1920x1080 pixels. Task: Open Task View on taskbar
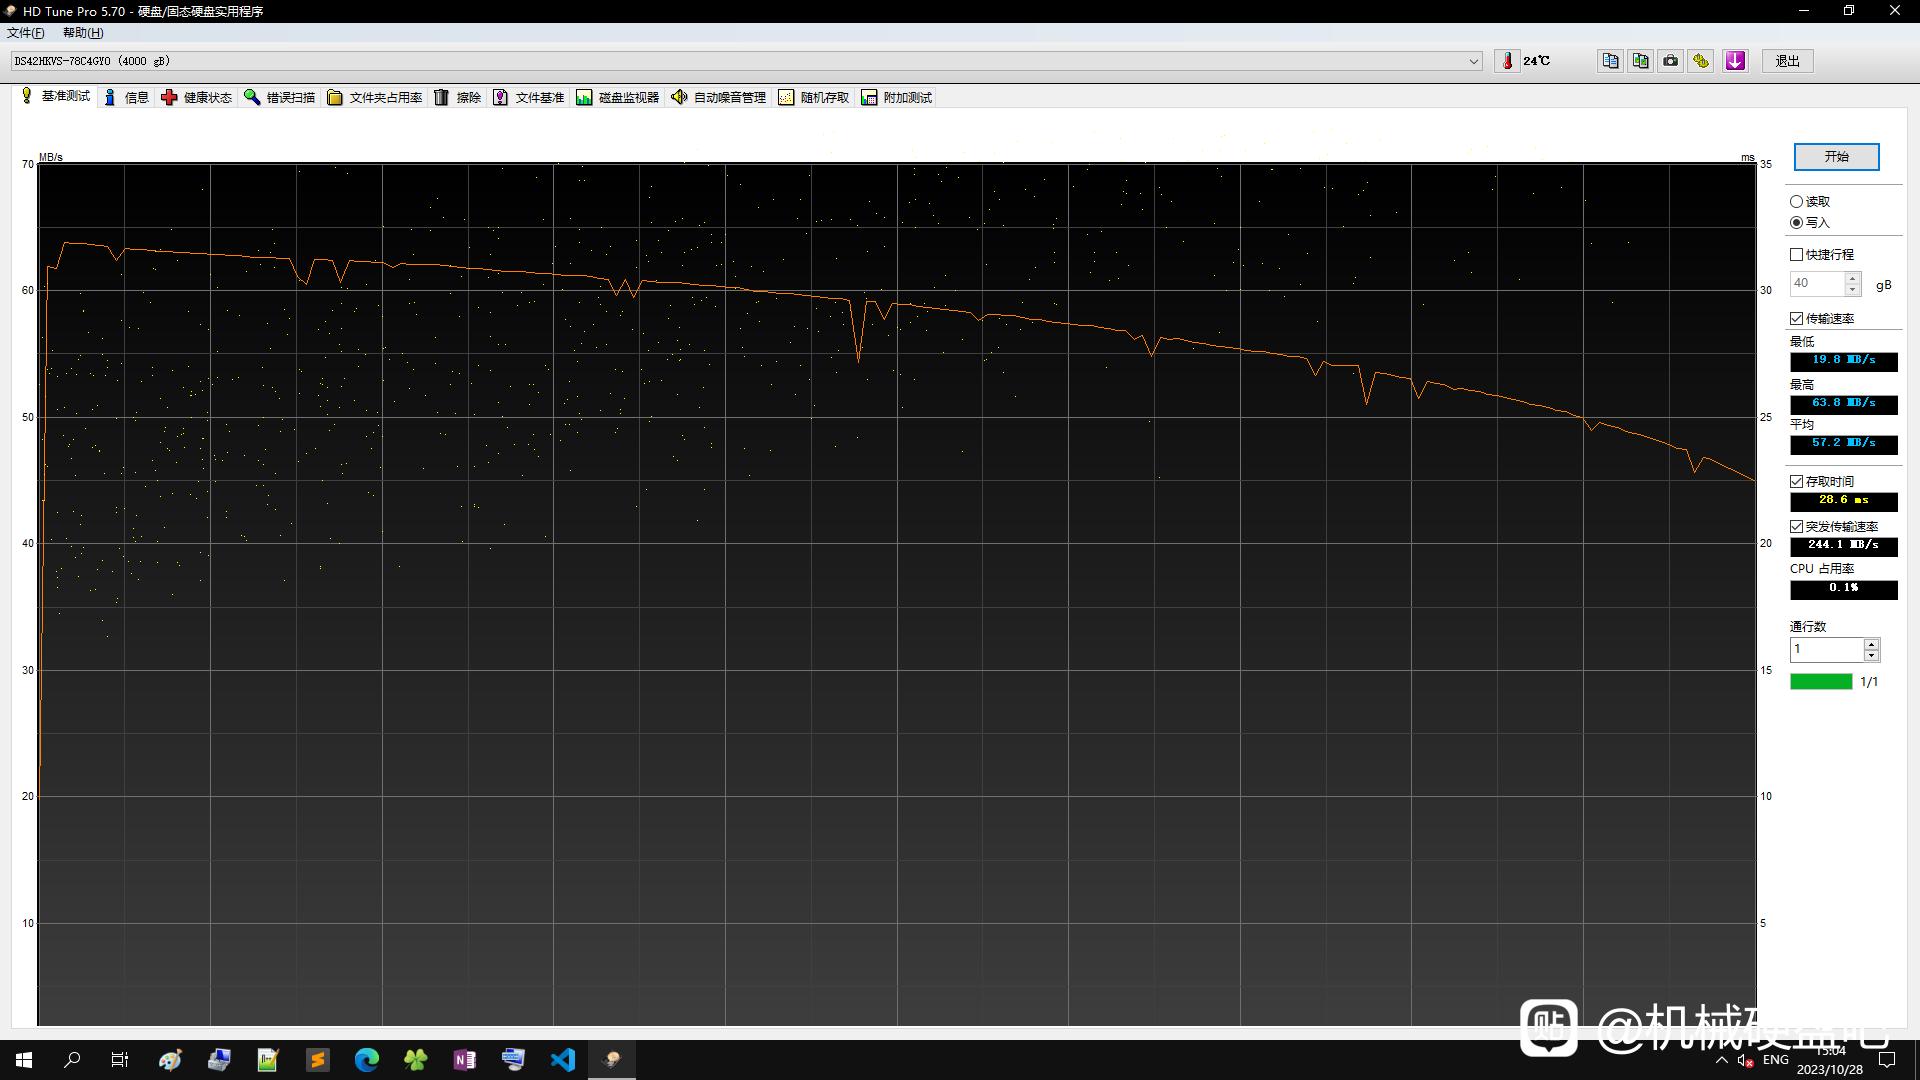tap(120, 1060)
